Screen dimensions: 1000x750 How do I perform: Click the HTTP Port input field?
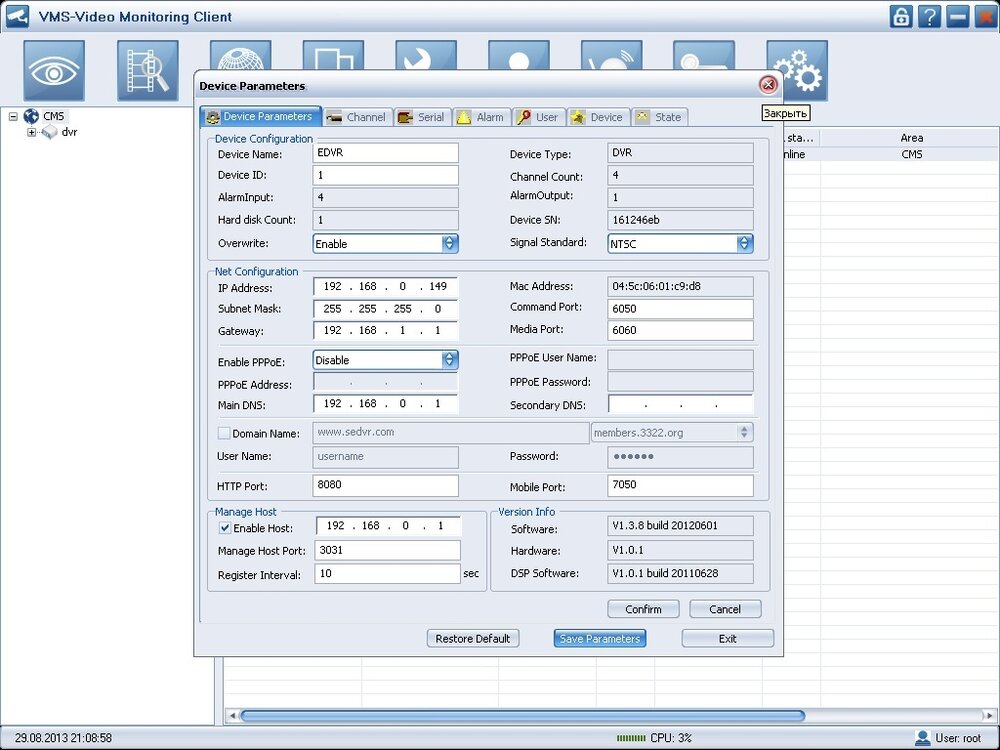click(x=385, y=486)
